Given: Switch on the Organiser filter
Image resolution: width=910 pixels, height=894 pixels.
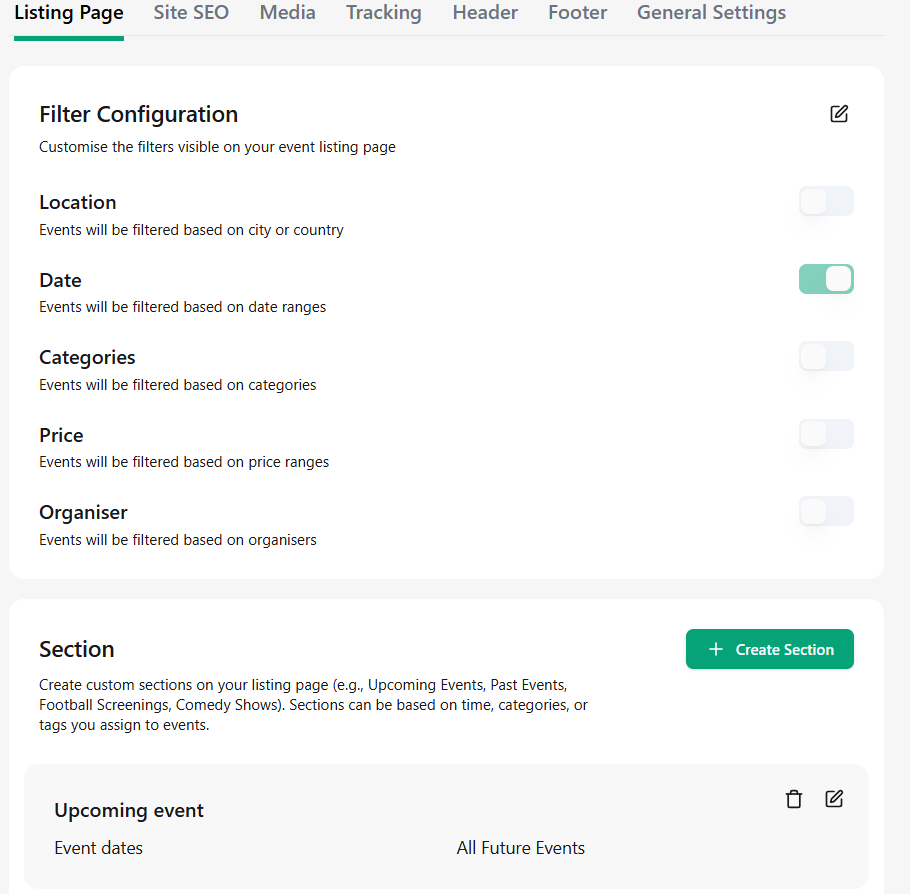Looking at the screenshot, I should click(826, 511).
